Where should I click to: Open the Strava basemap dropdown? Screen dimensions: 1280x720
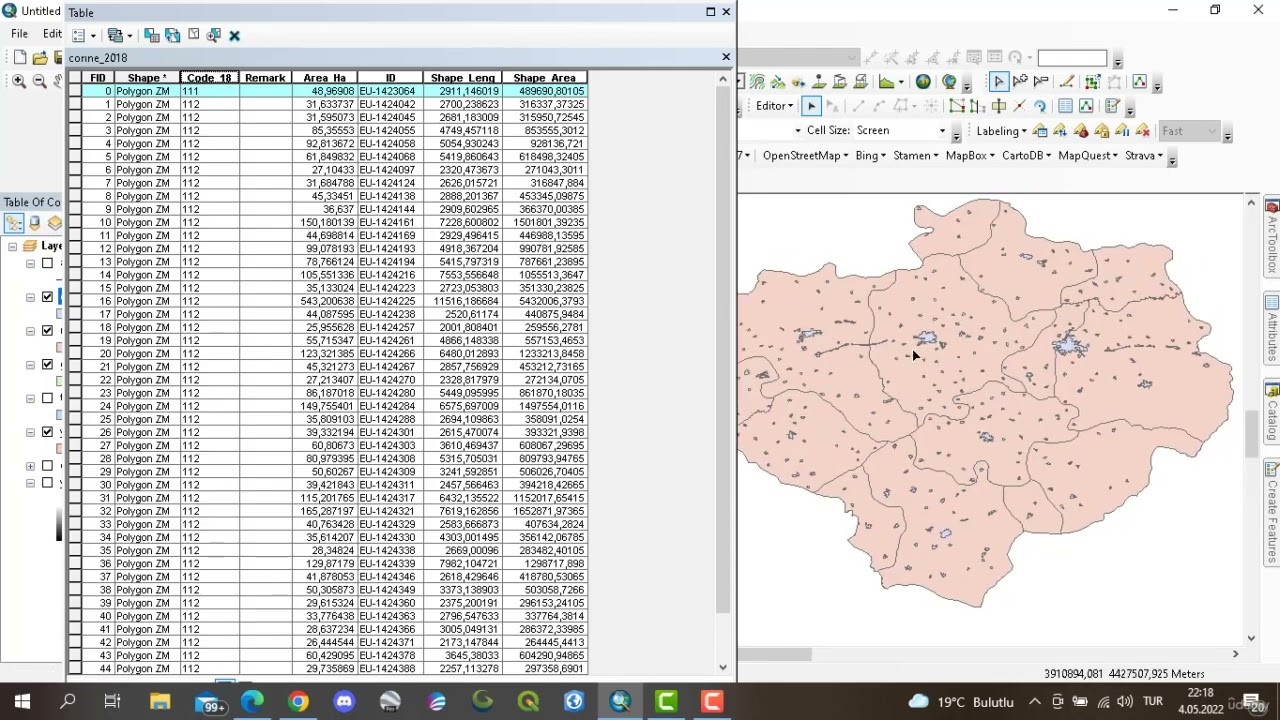point(1145,156)
